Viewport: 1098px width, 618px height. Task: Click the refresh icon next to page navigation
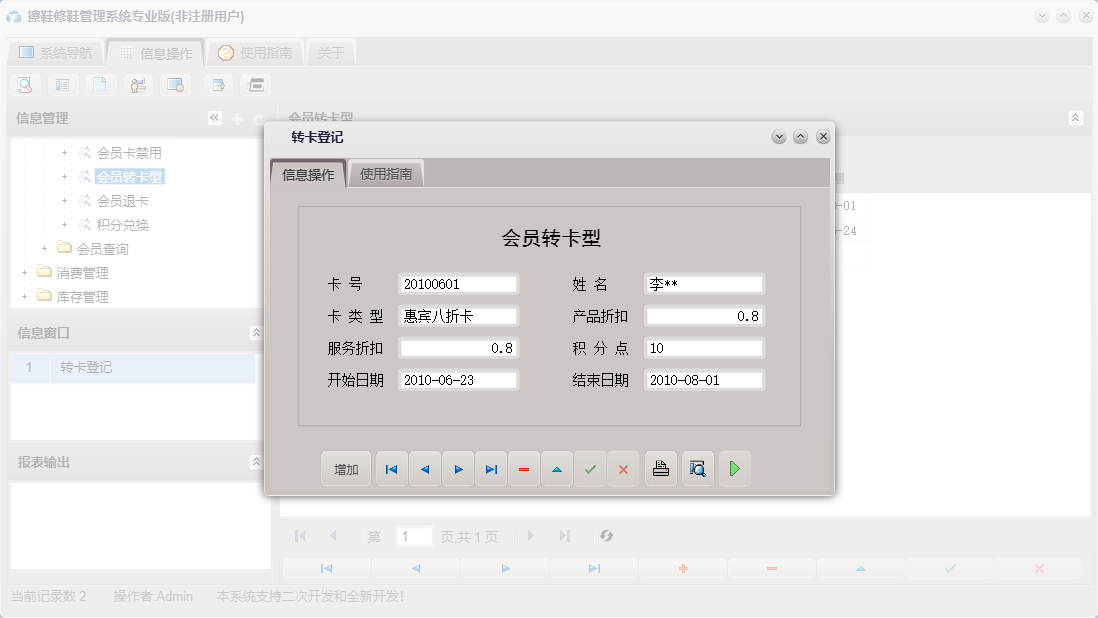[606, 536]
